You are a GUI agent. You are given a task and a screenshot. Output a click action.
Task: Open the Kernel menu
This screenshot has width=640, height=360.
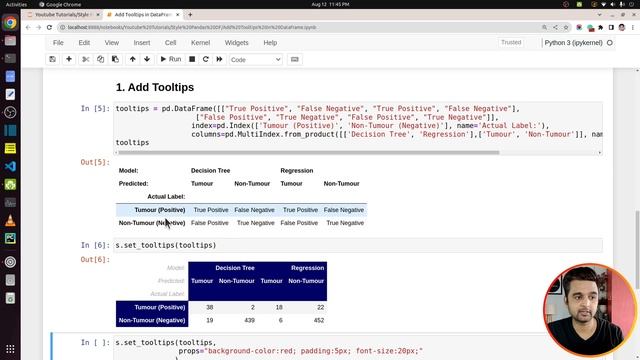tap(200, 42)
